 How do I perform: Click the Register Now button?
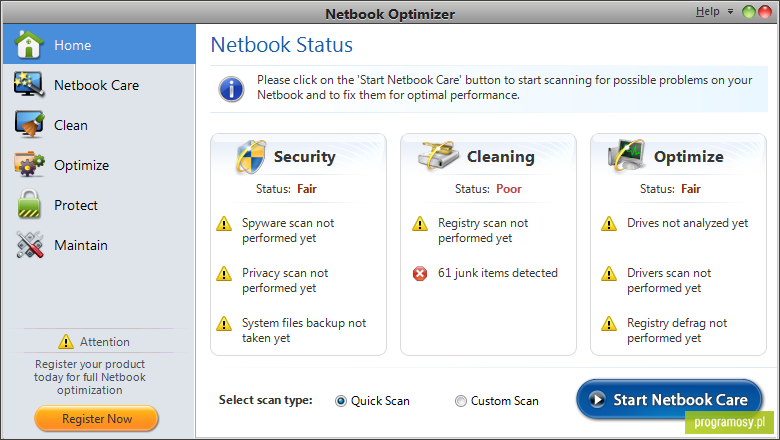[97, 419]
